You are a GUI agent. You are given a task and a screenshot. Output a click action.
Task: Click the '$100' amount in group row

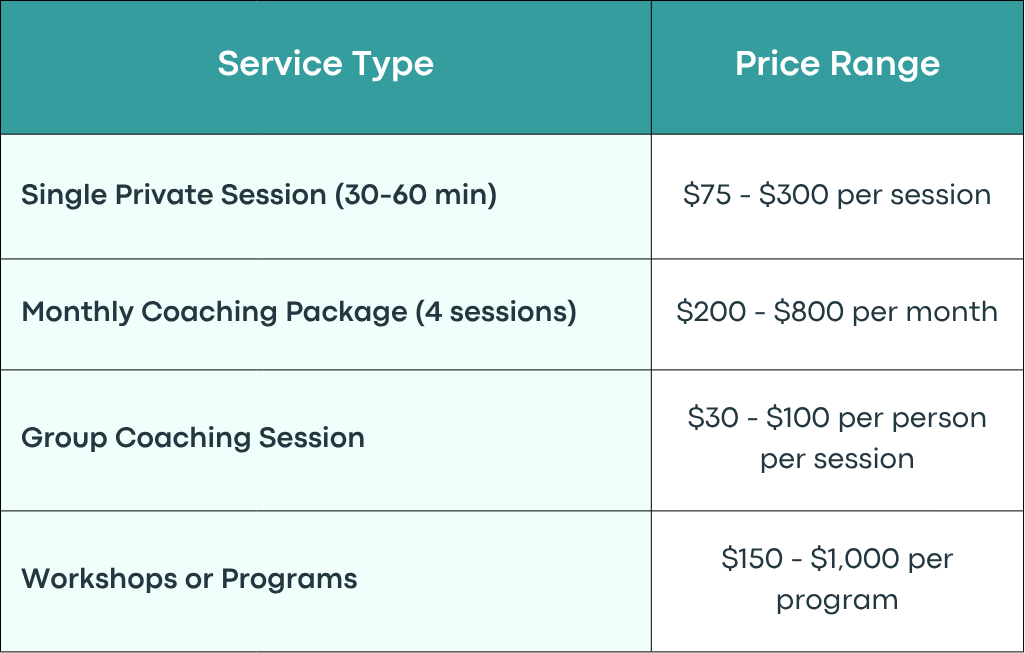(798, 418)
